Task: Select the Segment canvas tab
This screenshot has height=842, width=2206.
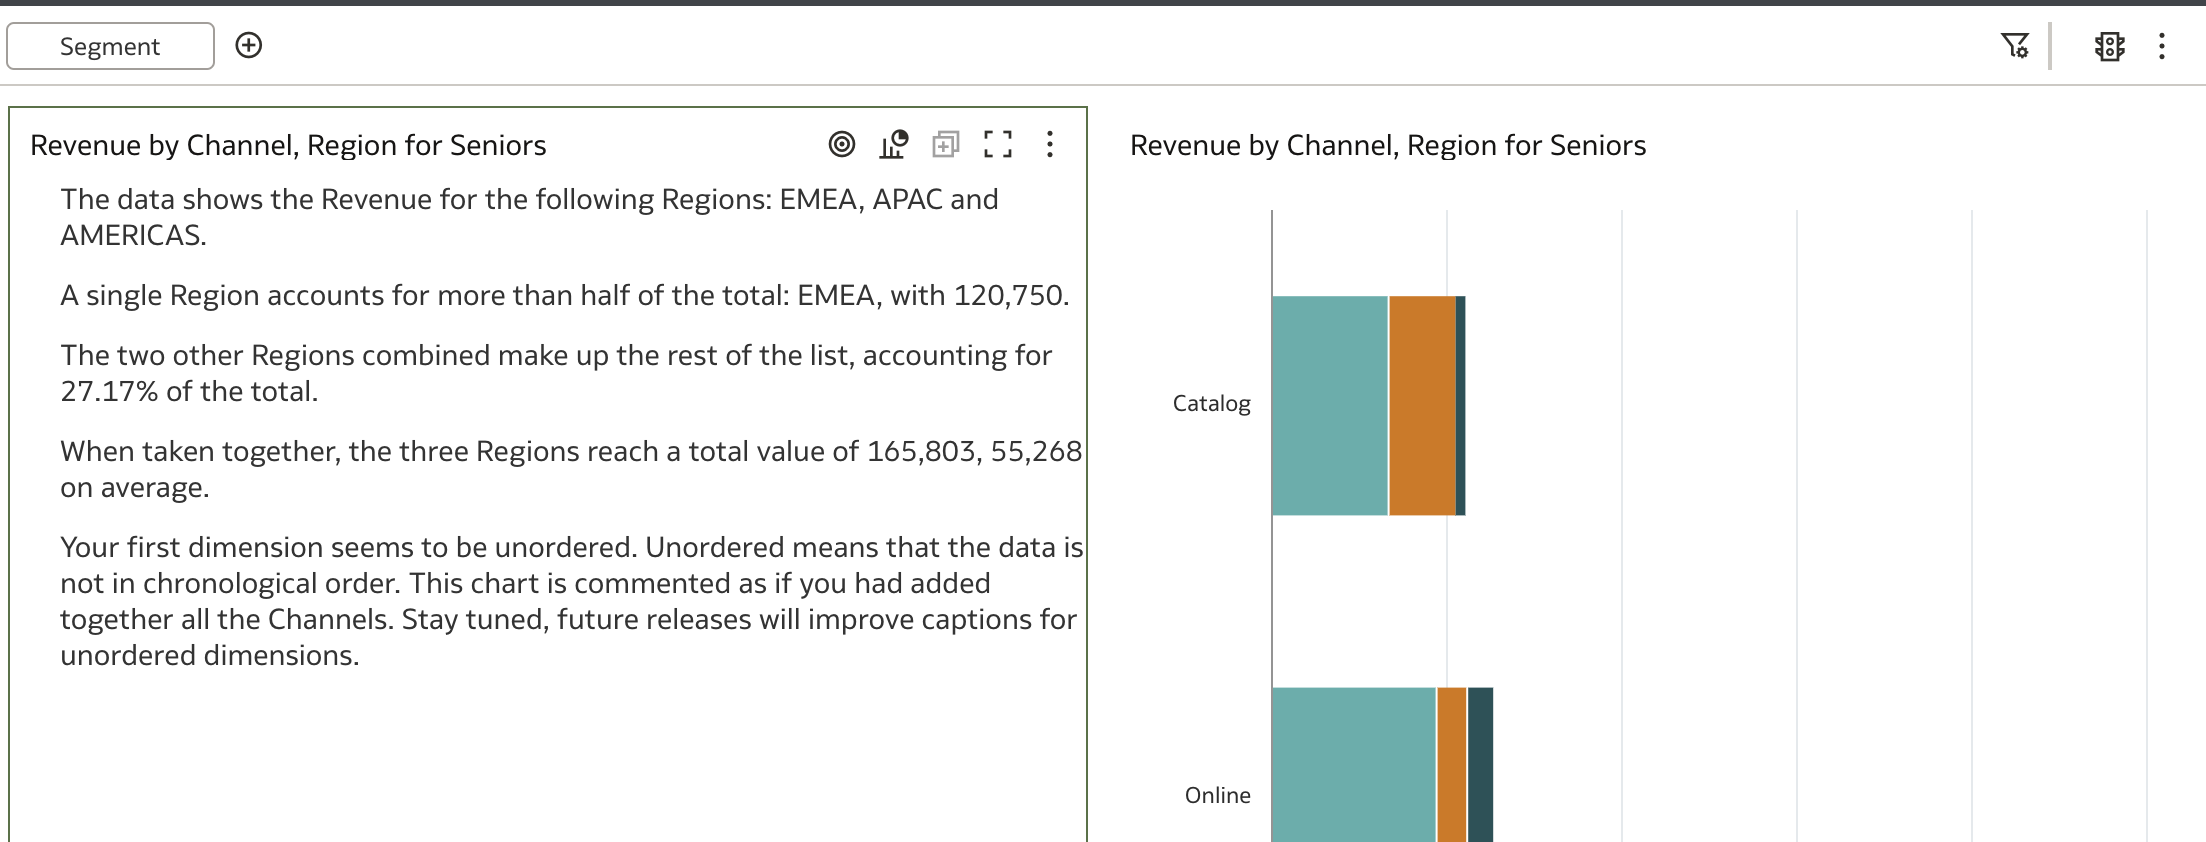Action: pyautogui.click(x=110, y=46)
